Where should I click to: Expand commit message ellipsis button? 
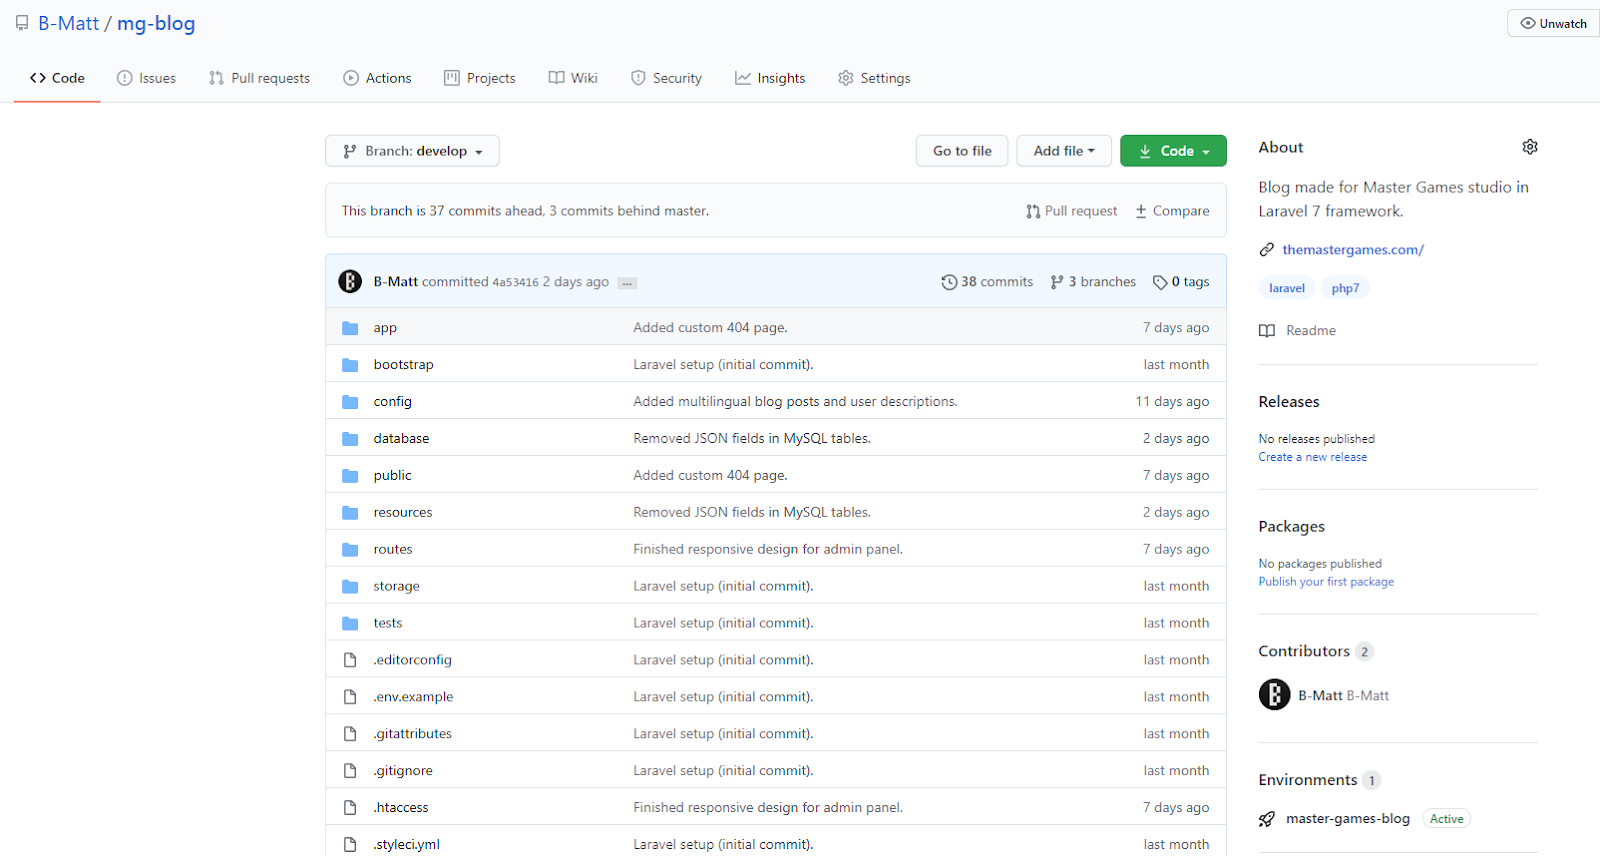[627, 283]
